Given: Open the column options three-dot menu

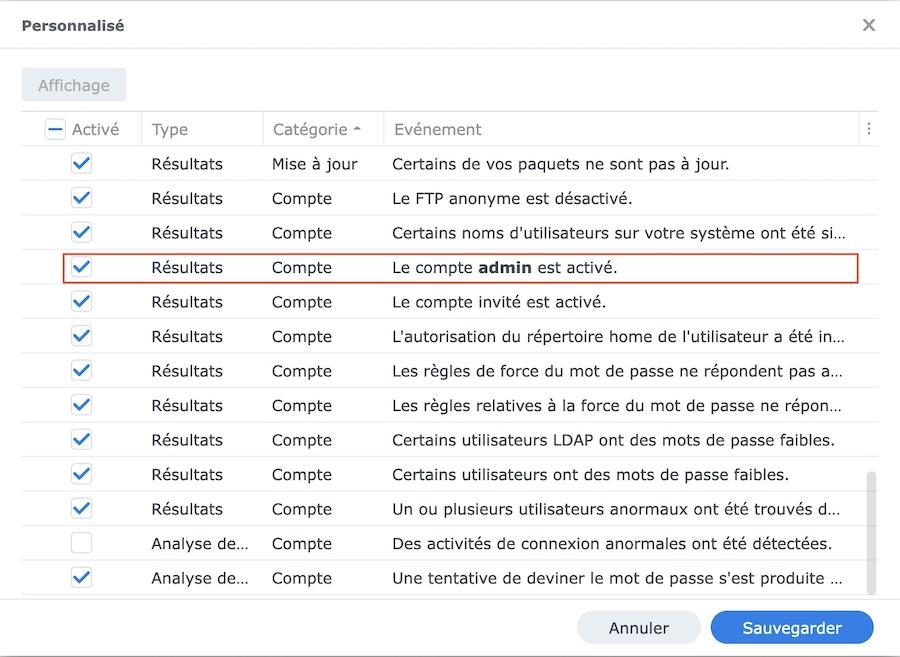Looking at the screenshot, I should [x=868, y=129].
